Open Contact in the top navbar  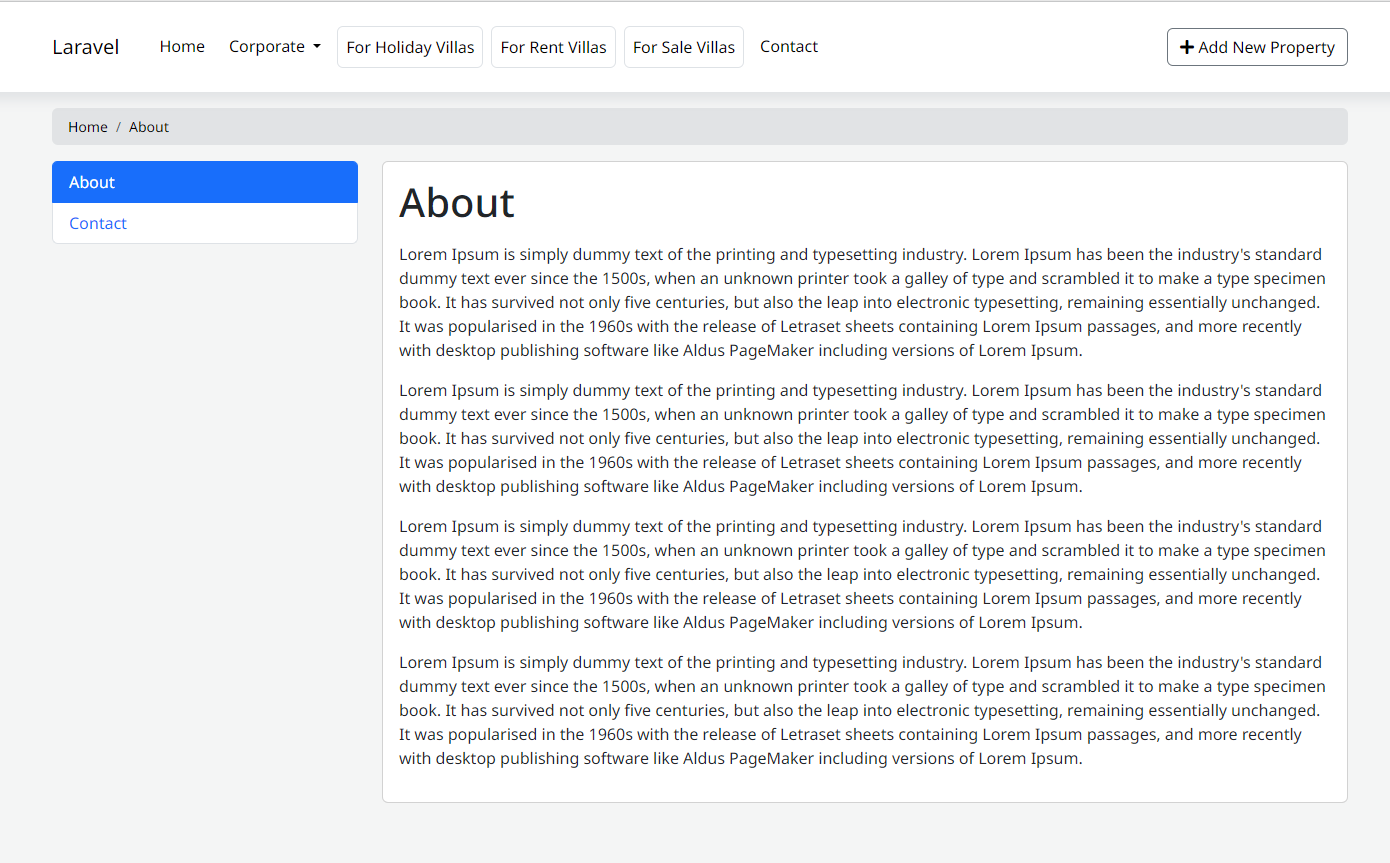789,47
